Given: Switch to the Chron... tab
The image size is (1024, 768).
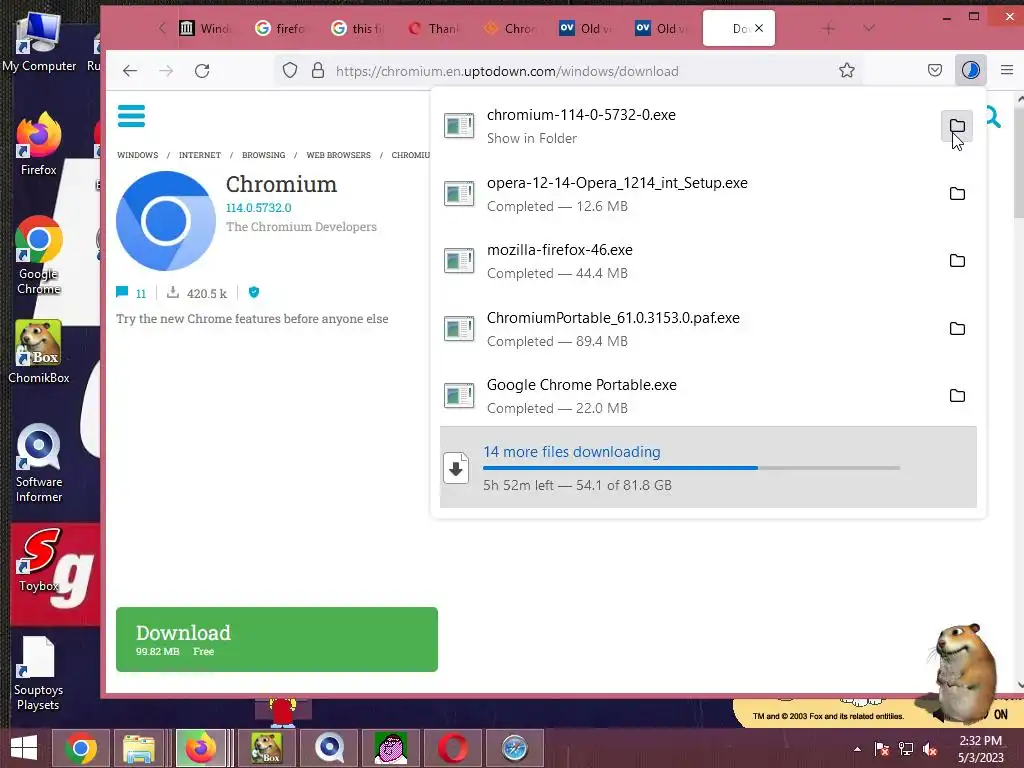Looking at the screenshot, I should coord(509,28).
